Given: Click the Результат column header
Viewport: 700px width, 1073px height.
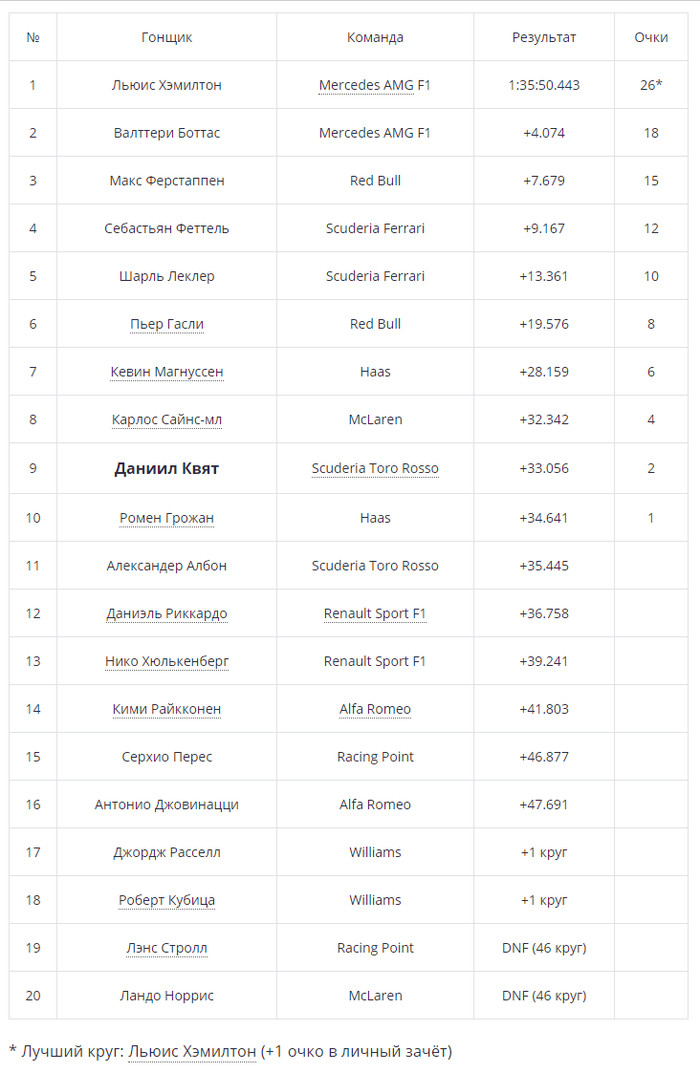Looking at the screenshot, I should pos(544,37).
